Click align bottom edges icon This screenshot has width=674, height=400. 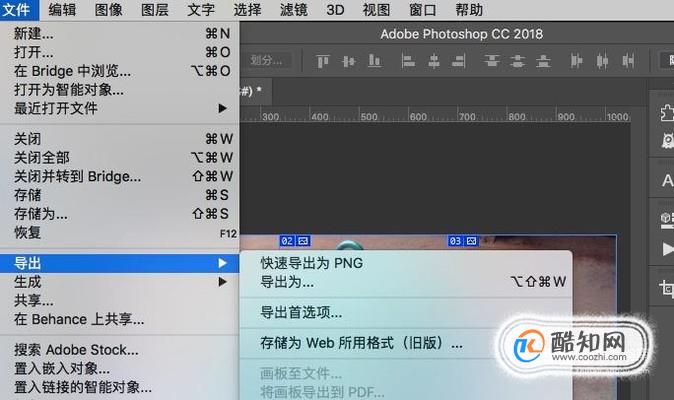coord(375,61)
